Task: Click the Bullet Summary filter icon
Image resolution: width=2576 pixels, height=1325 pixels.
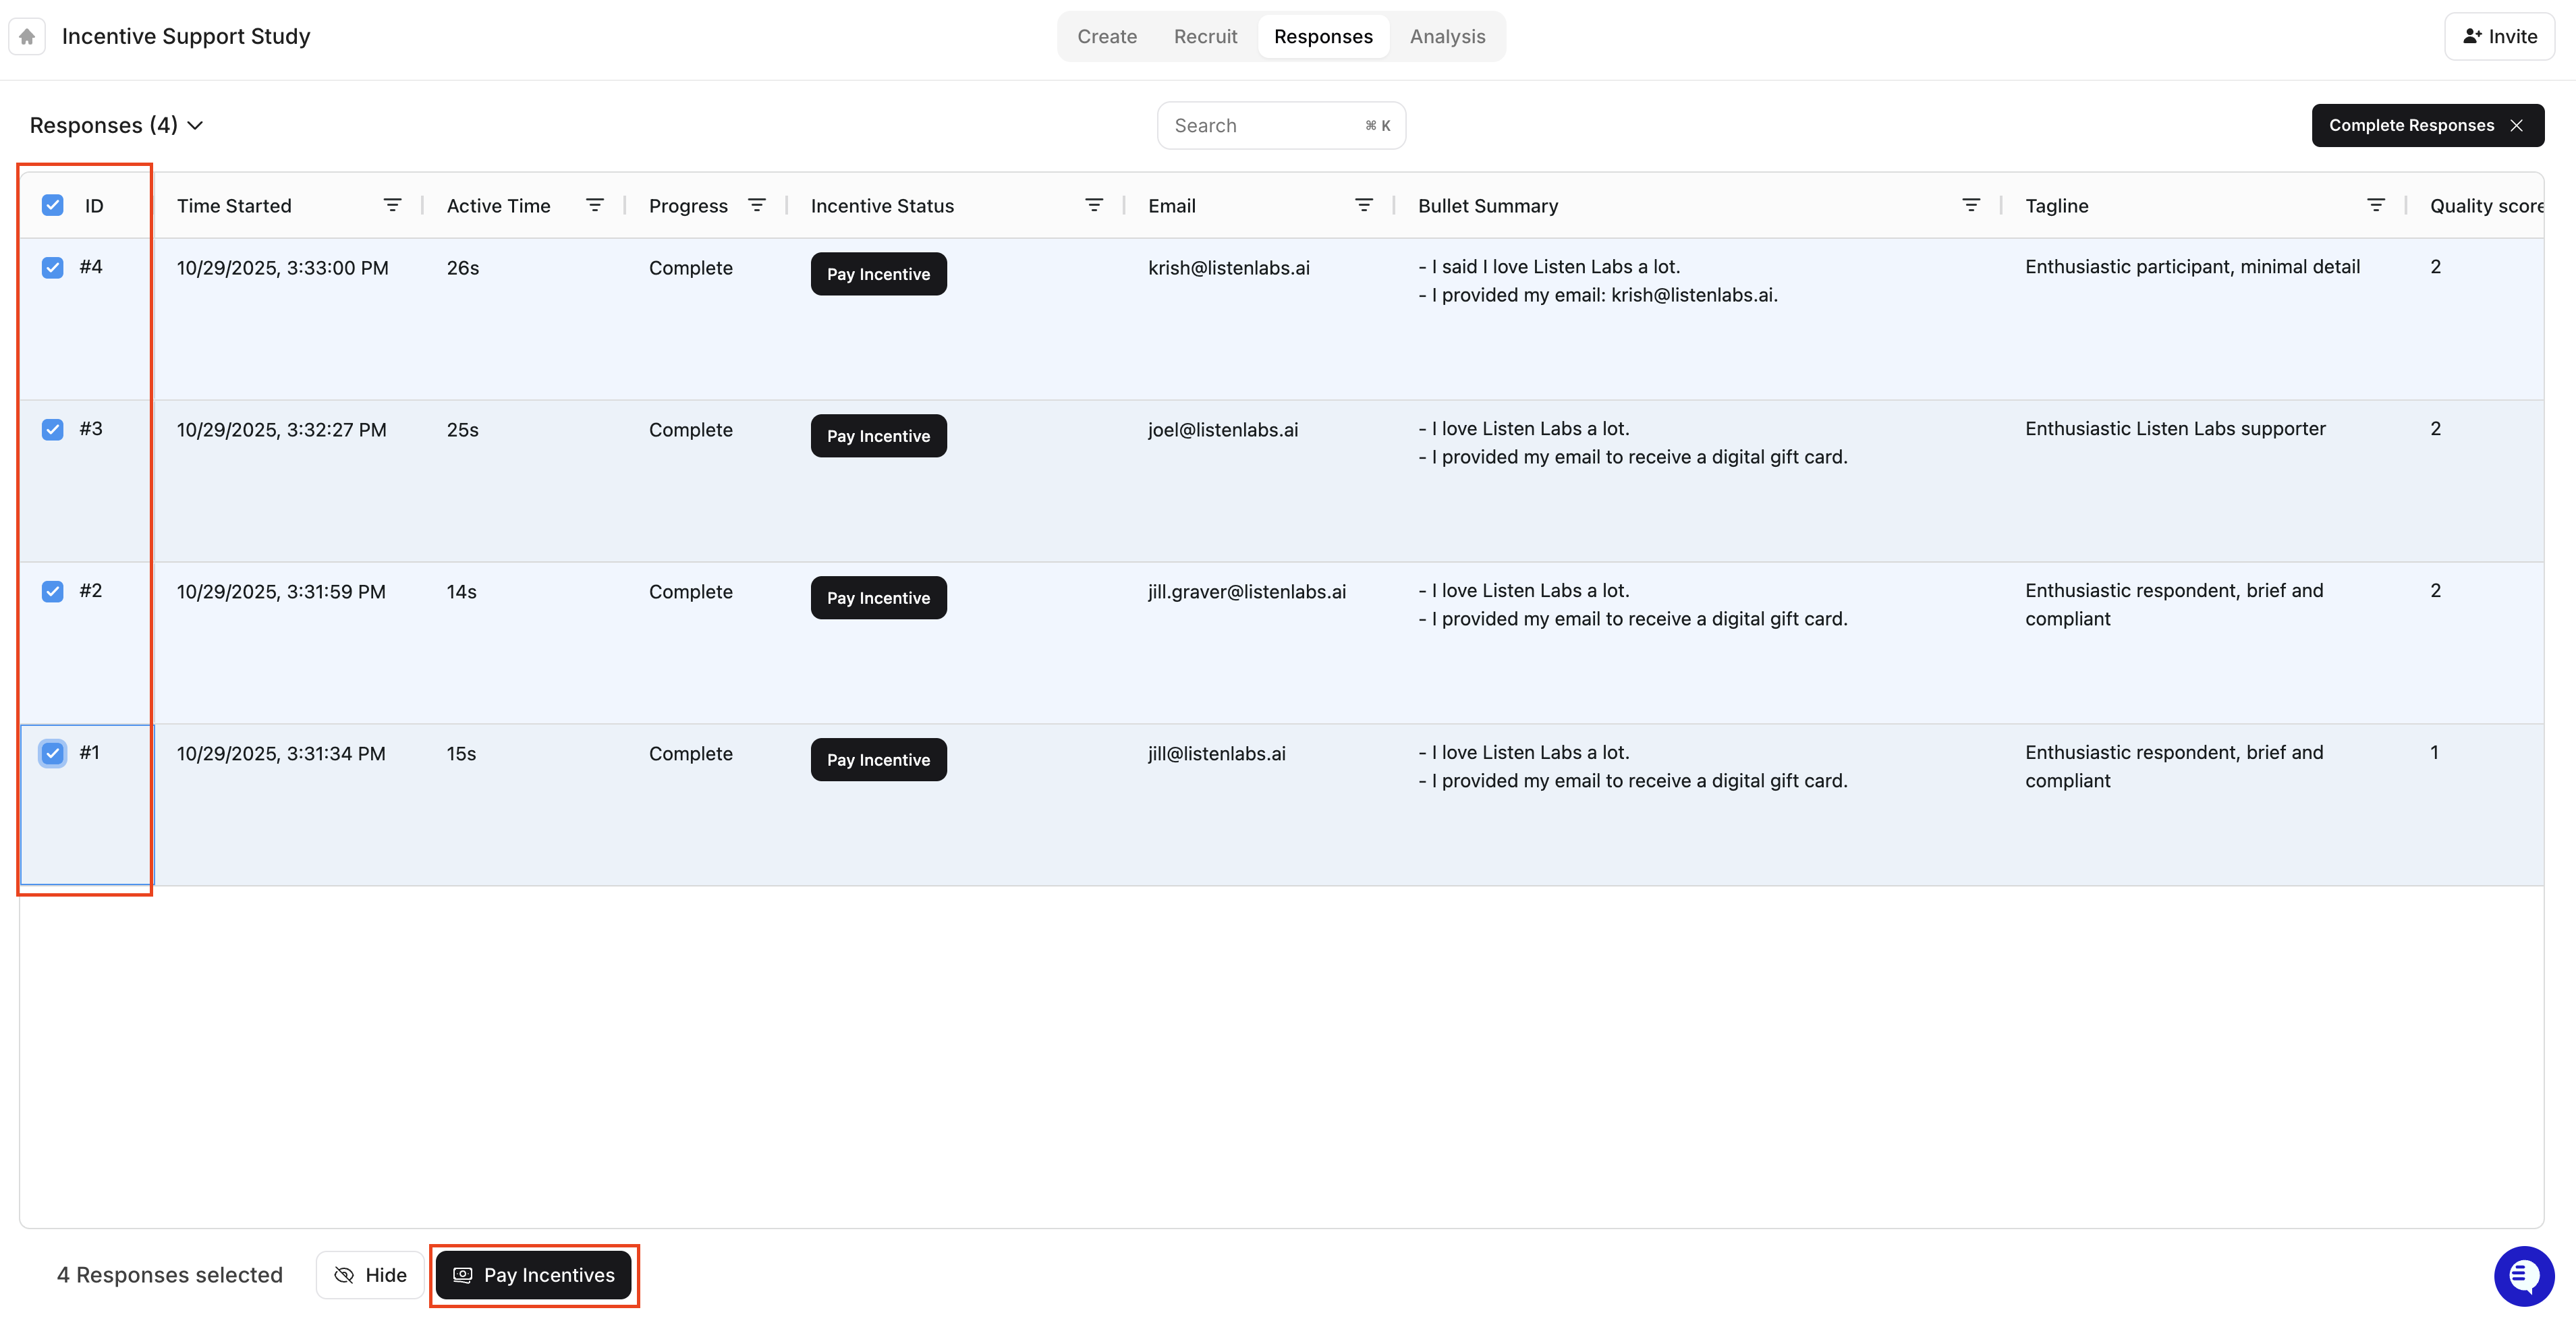Action: 1971,205
